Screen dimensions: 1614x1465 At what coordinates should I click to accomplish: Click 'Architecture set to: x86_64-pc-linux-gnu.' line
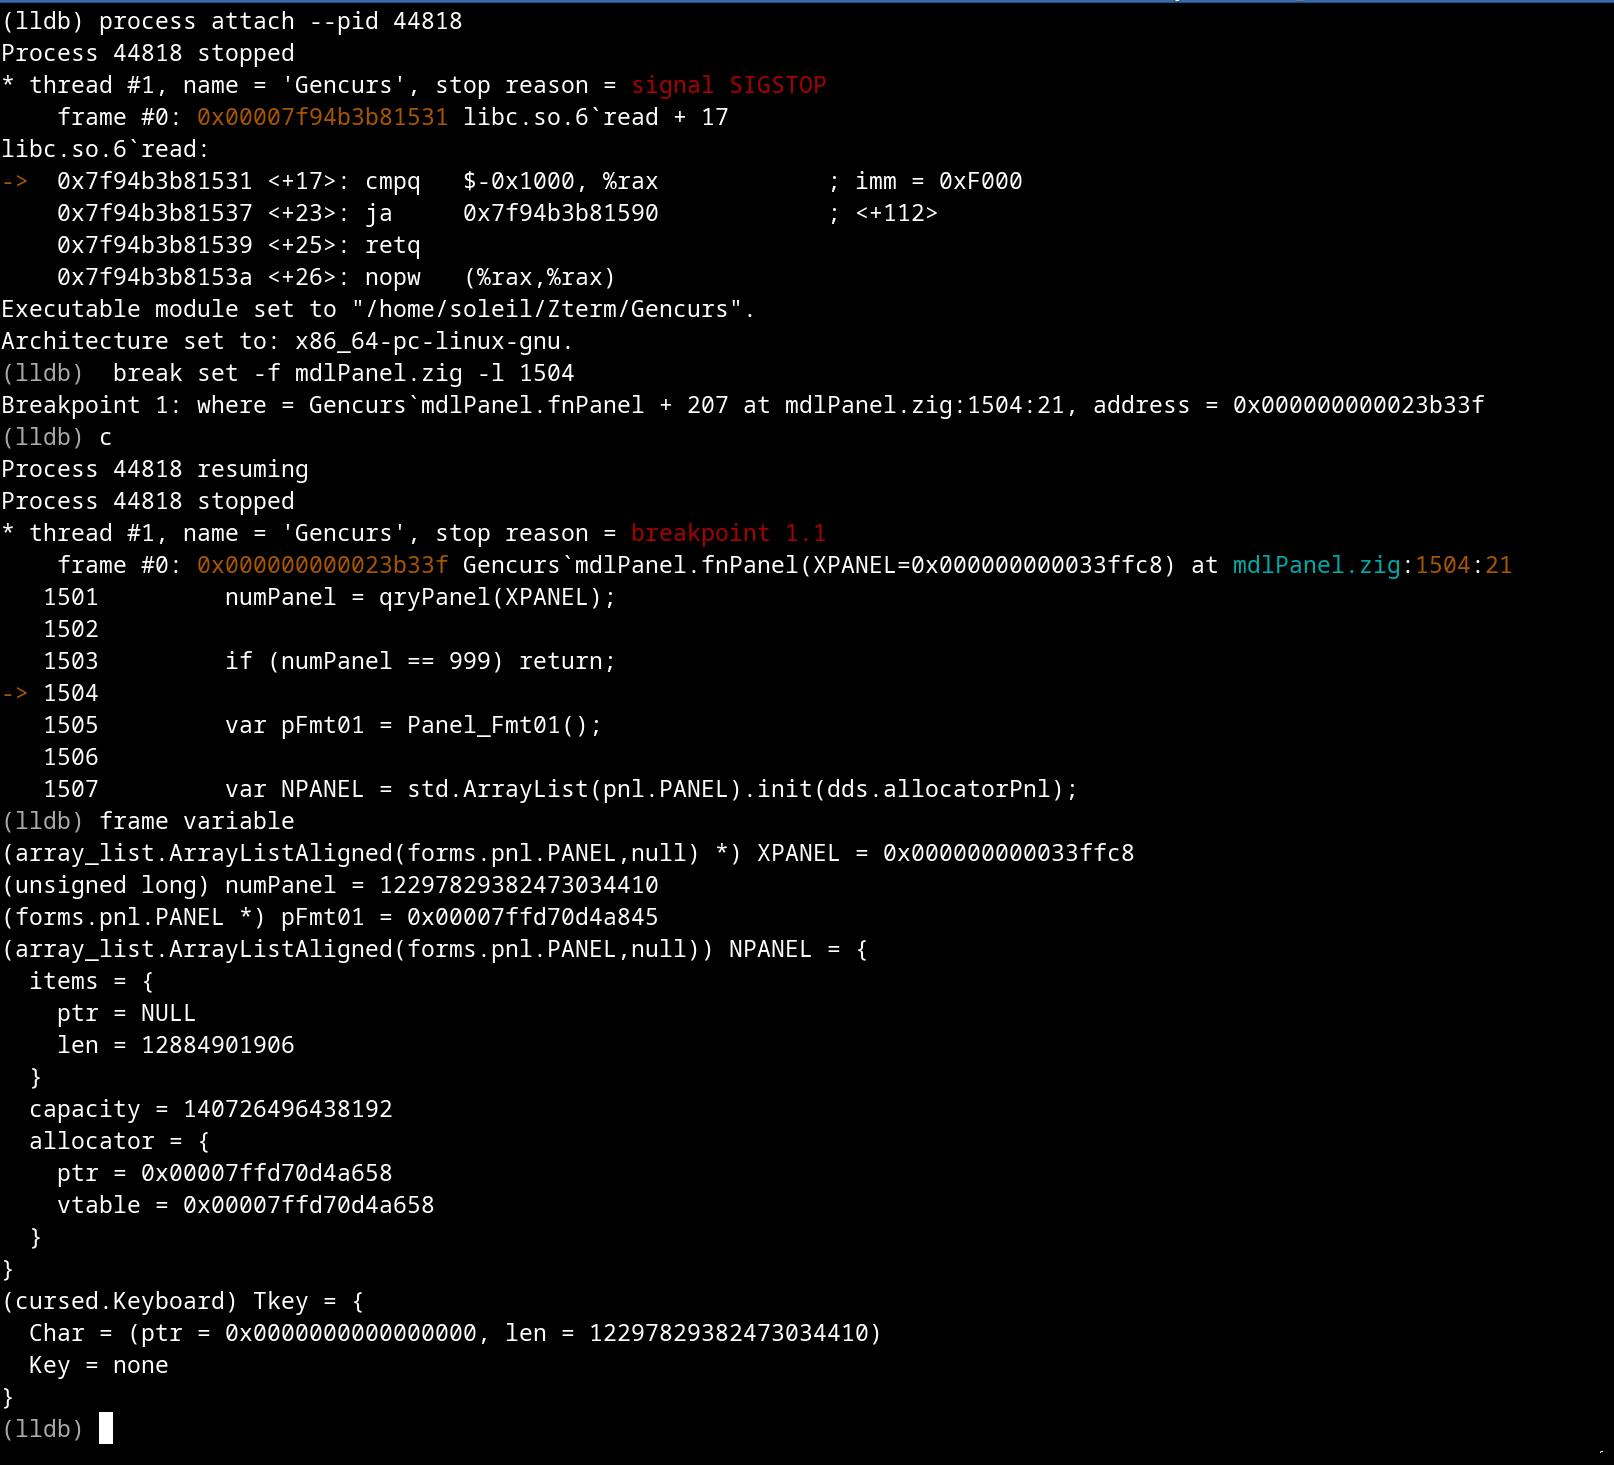coord(287,341)
